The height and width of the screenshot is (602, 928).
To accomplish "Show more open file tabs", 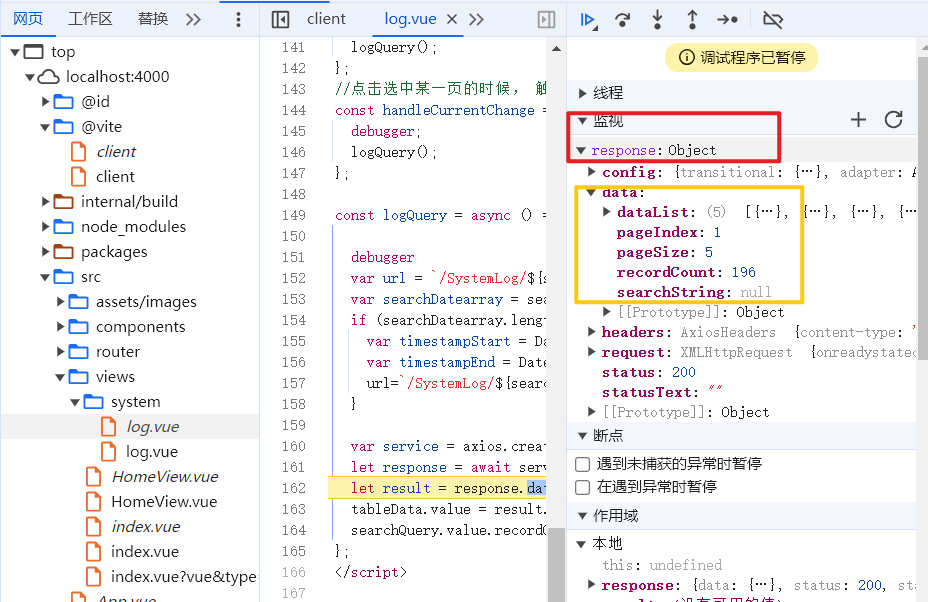I will point(476,20).
